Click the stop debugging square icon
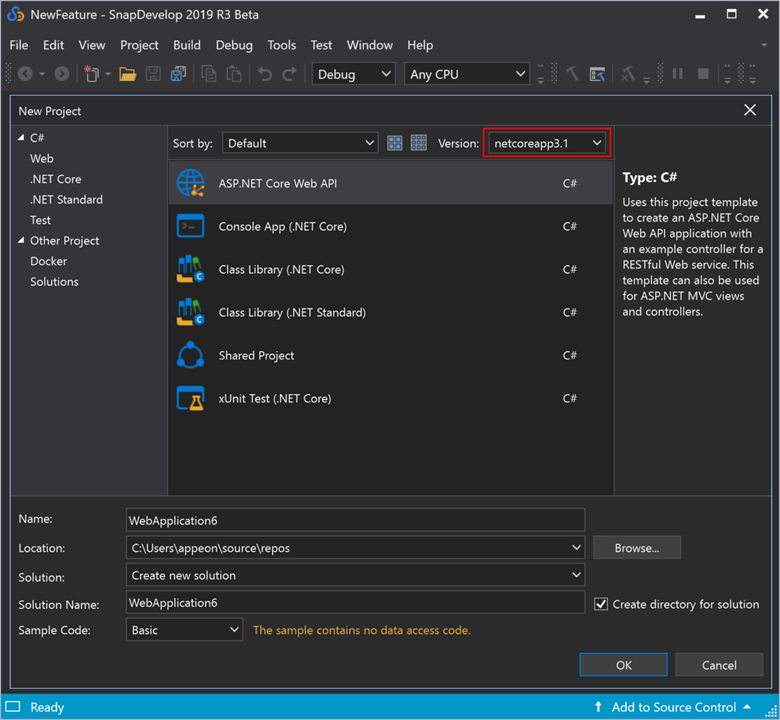 click(x=703, y=74)
